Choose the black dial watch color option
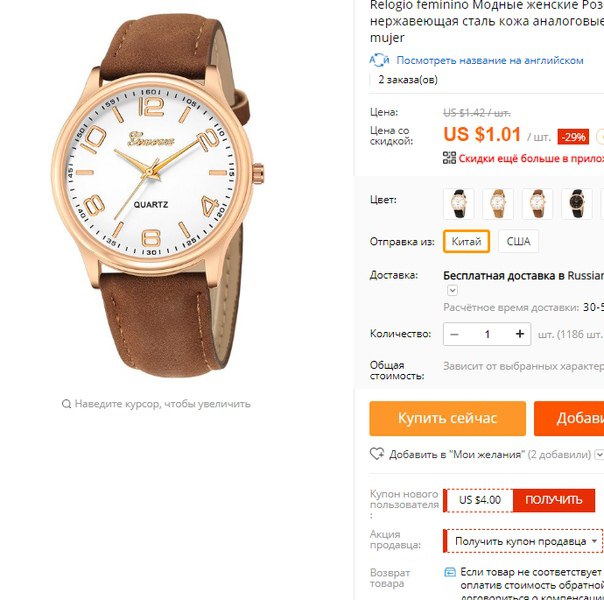The height and width of the screenshot is (600, 604). [577, 204]
